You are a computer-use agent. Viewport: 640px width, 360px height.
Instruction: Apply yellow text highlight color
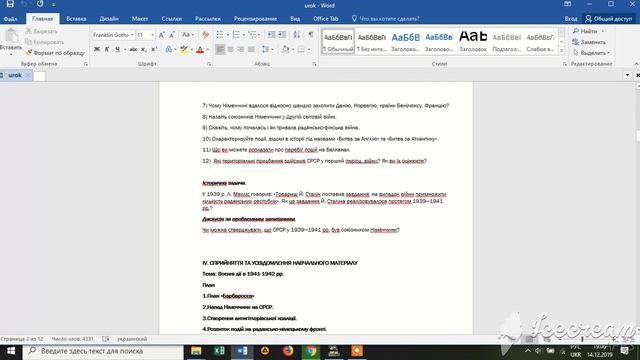point(184,49)
